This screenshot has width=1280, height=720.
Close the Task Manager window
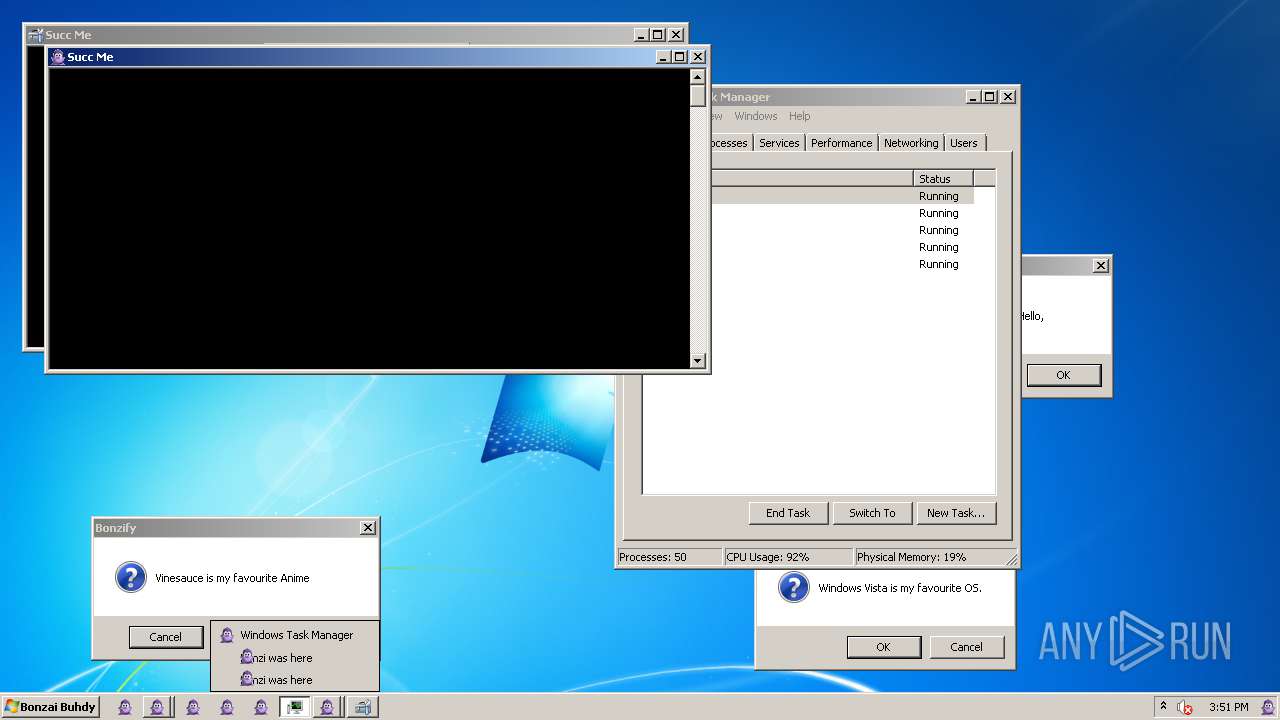pyautogui.click(x=1008, y=97)
